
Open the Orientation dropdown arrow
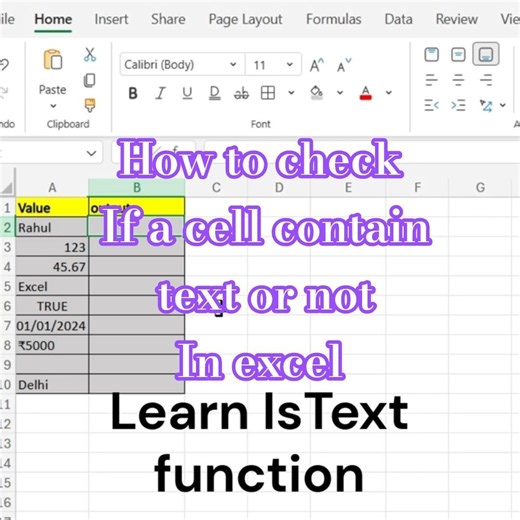(503, 105)
